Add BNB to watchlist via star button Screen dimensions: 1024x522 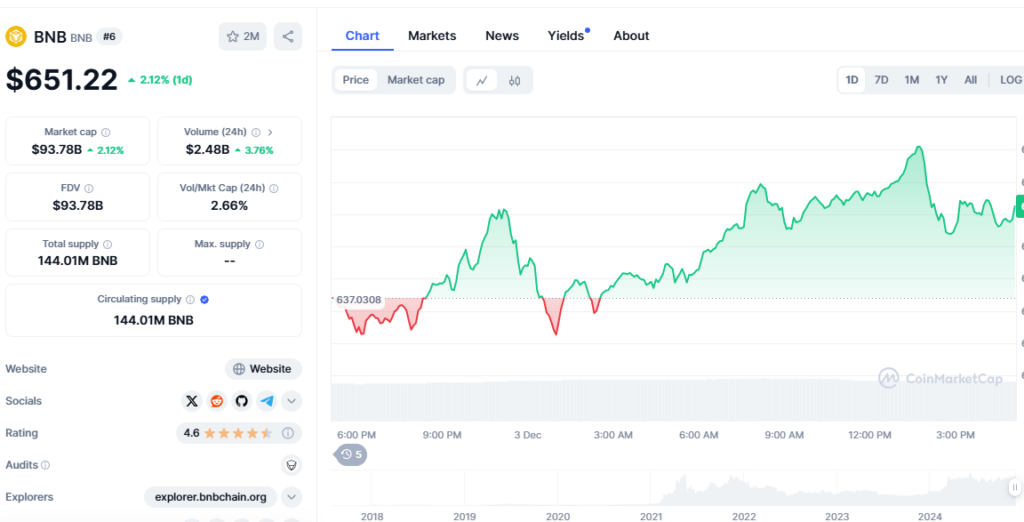point(242,37)
